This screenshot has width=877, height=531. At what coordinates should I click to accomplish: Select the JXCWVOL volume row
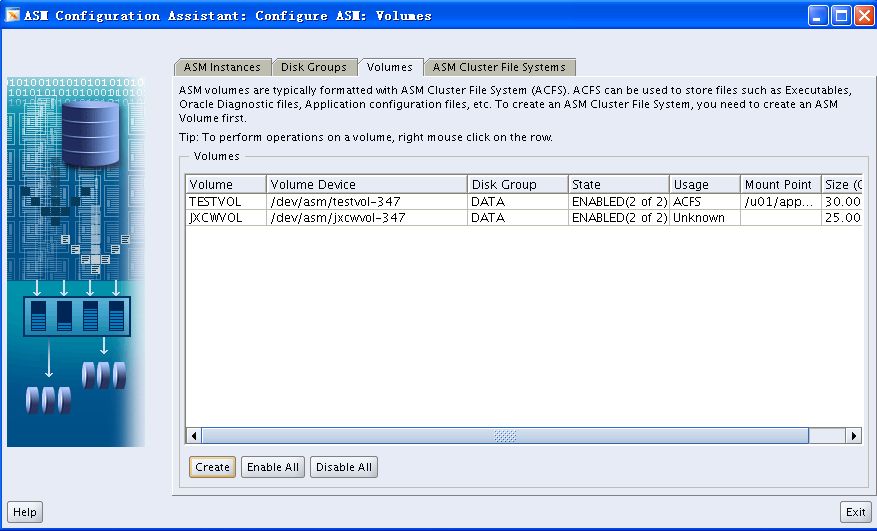pos(524,218)
